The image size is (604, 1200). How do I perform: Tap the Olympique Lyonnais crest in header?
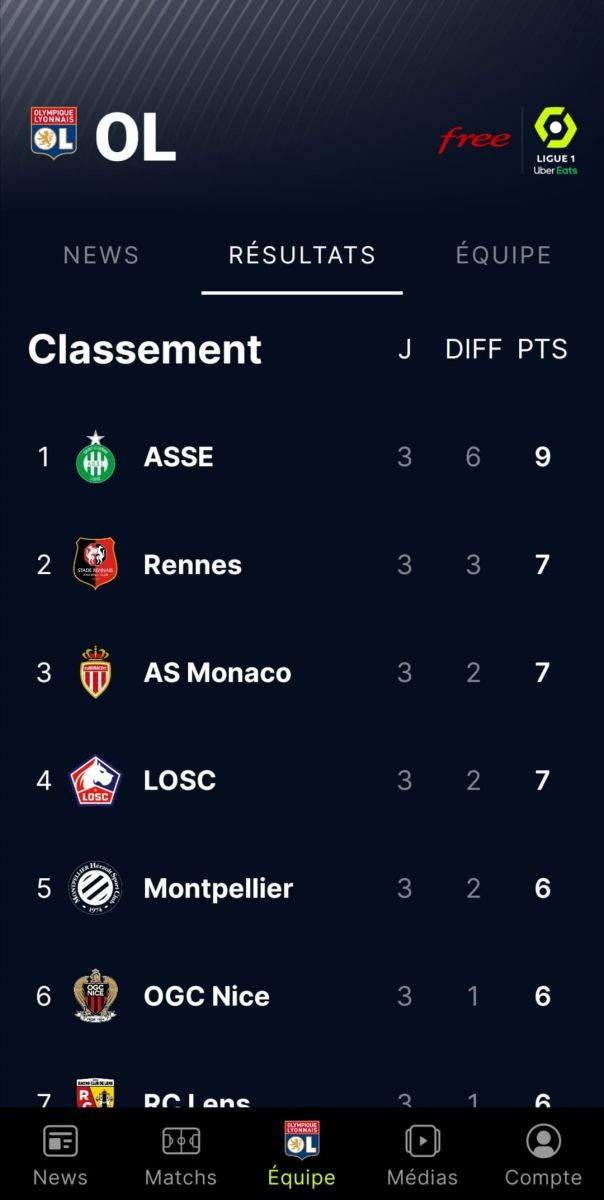[54, 133]
